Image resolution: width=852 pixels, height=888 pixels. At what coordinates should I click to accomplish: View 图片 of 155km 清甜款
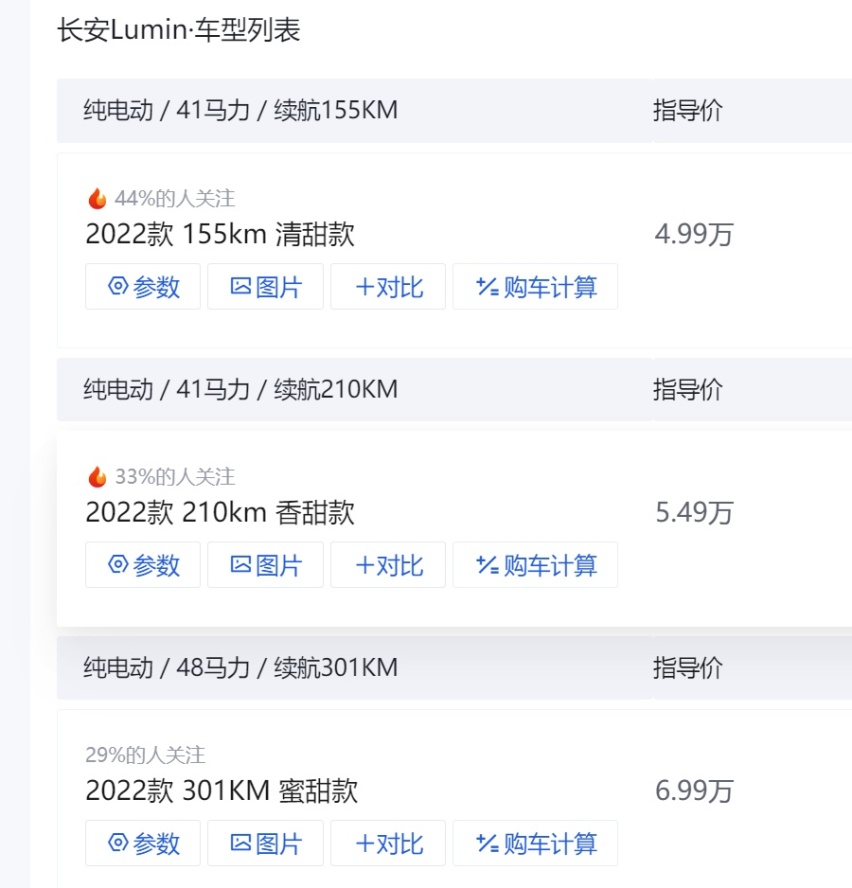266,287
